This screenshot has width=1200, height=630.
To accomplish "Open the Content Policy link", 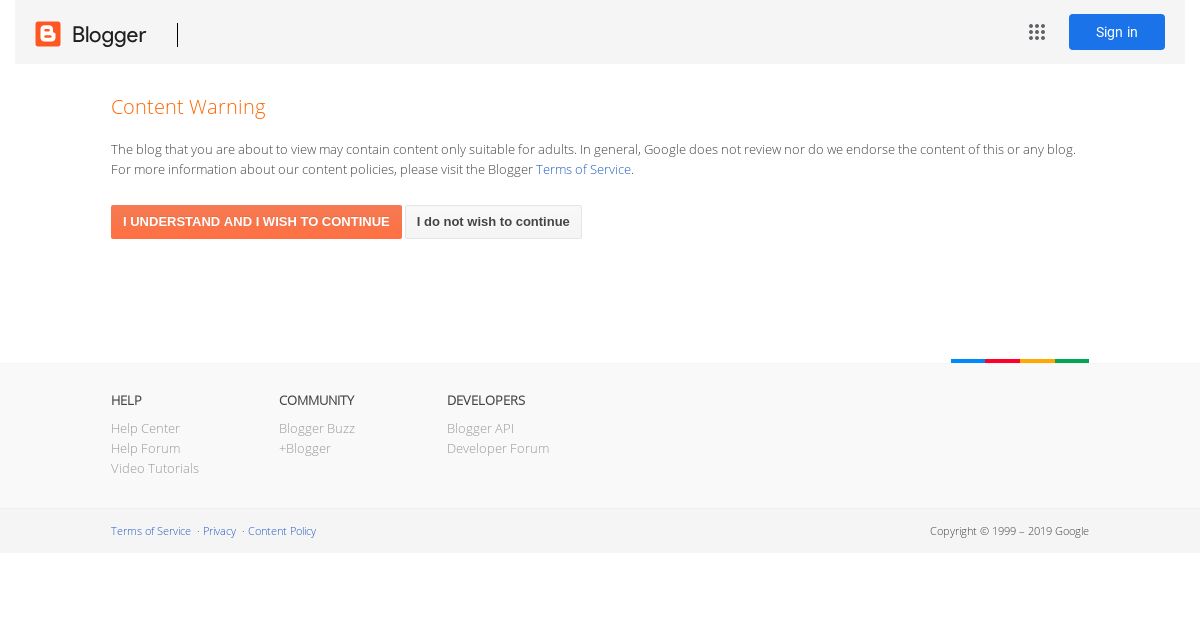I will (282, 531).
